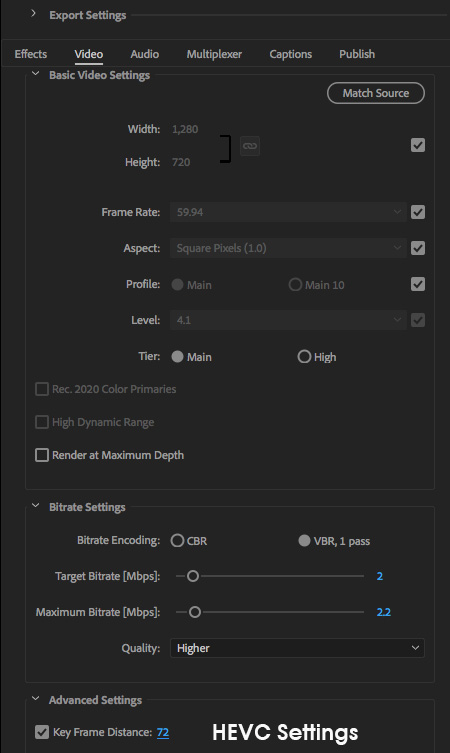Switch to the Effects tab

[31, 54]
